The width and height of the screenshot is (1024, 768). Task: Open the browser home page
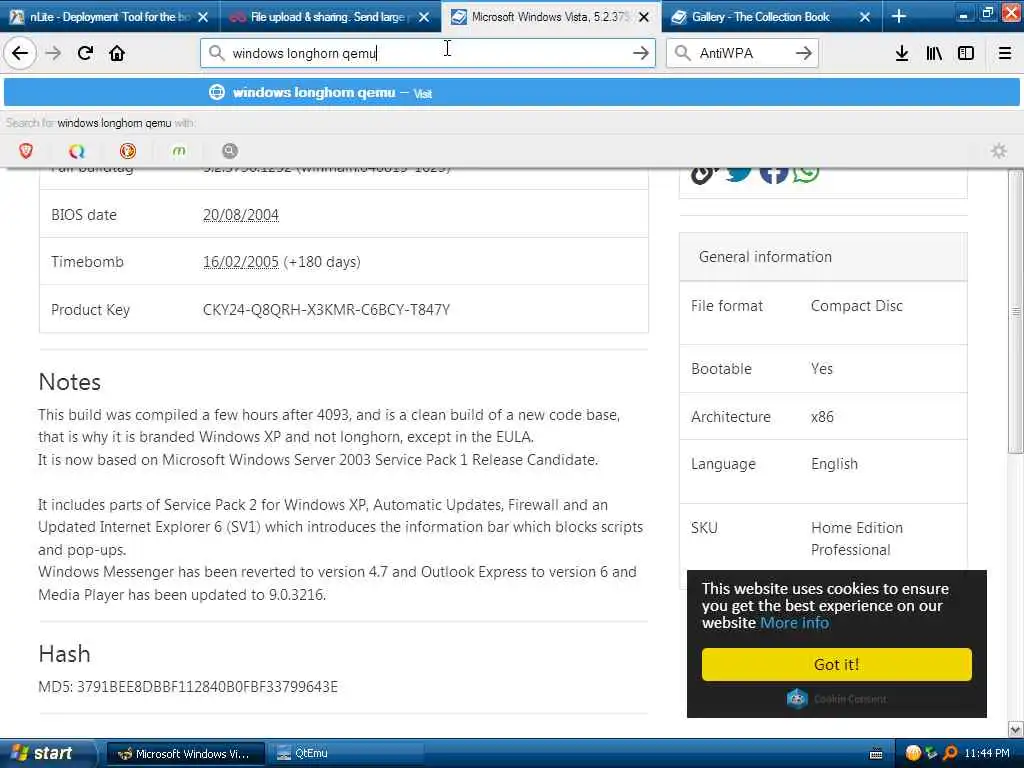pos(117,54)
